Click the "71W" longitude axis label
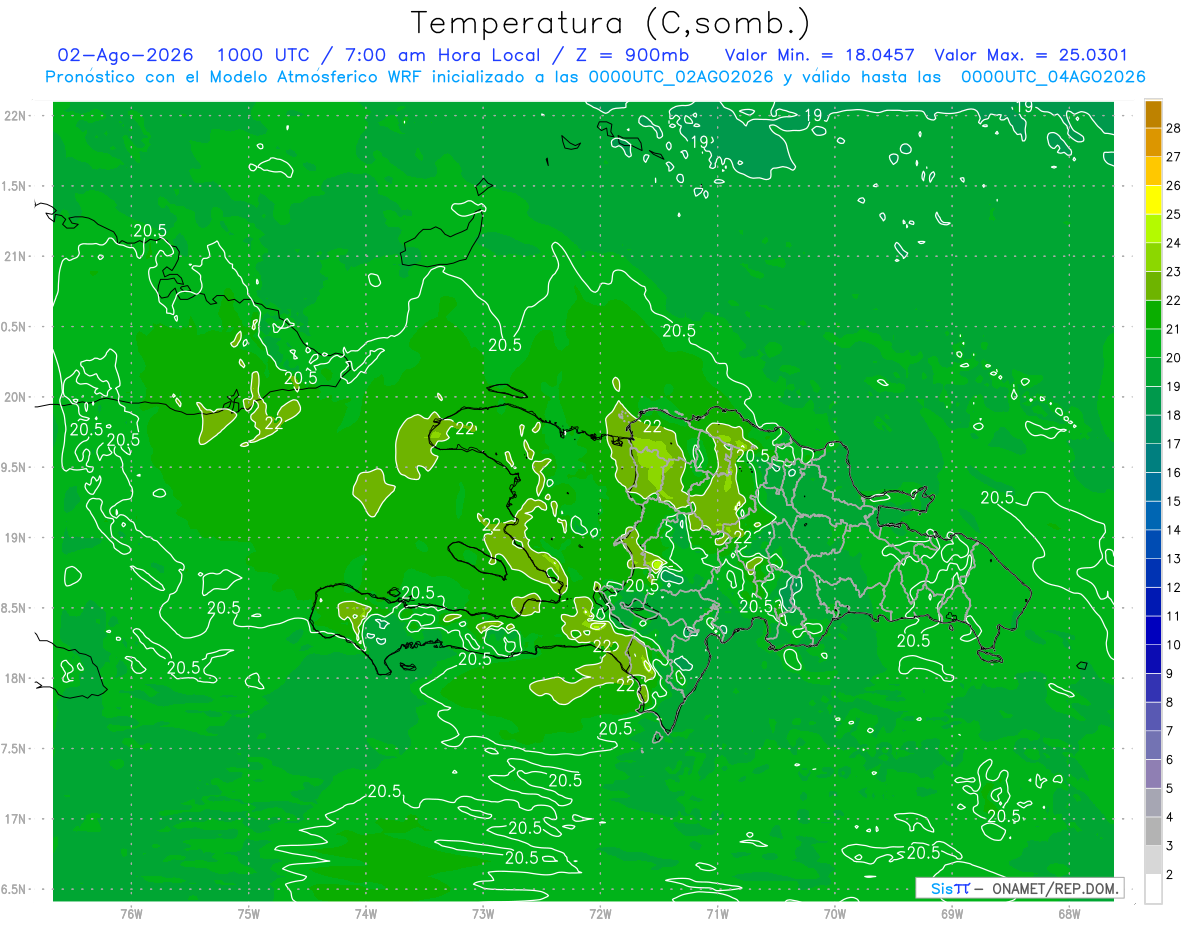1200x927 pixels. pyautogui.click(x=718, y=913)
